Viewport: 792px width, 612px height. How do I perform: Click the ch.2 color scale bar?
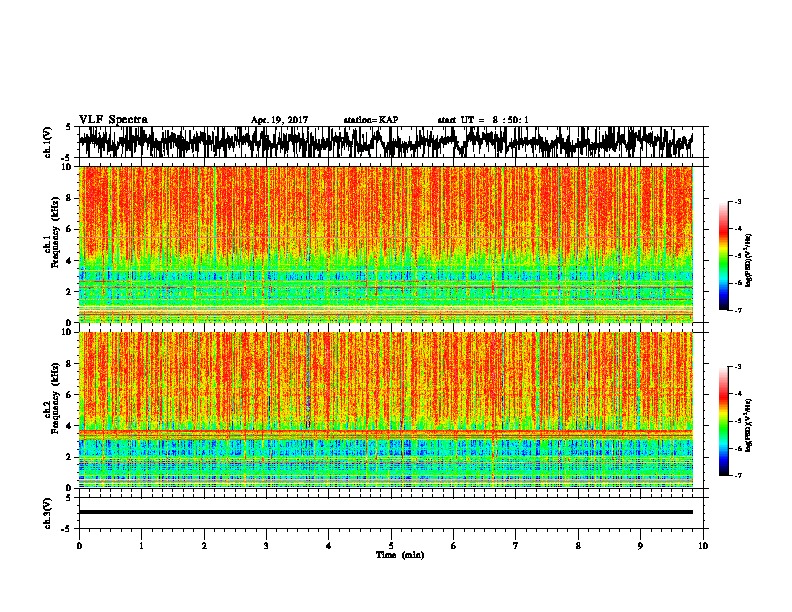pos(724,421)
